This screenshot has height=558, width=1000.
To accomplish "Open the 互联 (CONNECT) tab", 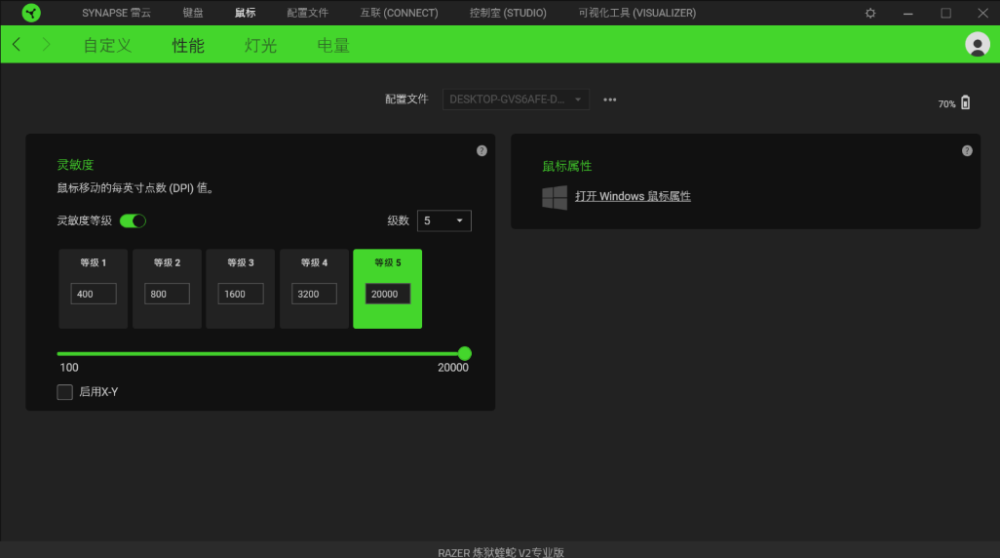I will tap(399, 13).
